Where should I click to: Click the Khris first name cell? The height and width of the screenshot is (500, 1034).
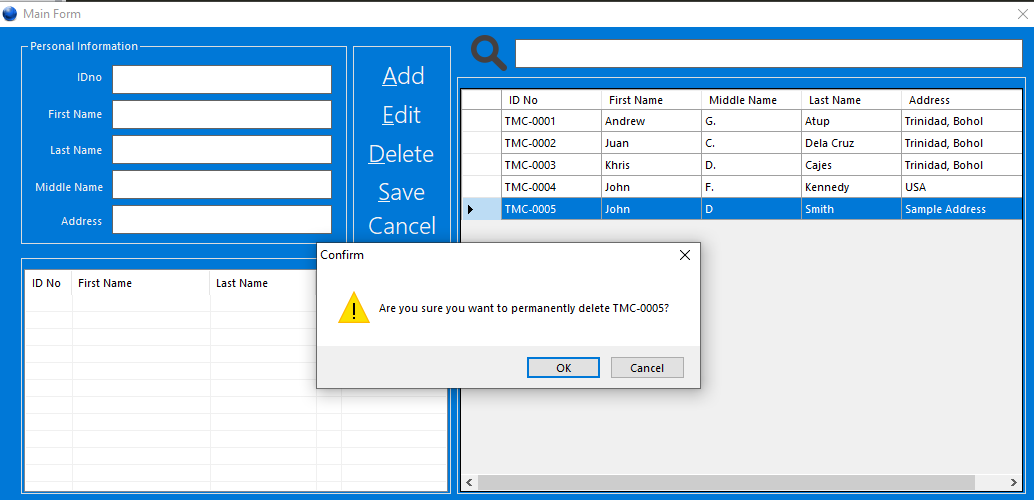(652, 165)
